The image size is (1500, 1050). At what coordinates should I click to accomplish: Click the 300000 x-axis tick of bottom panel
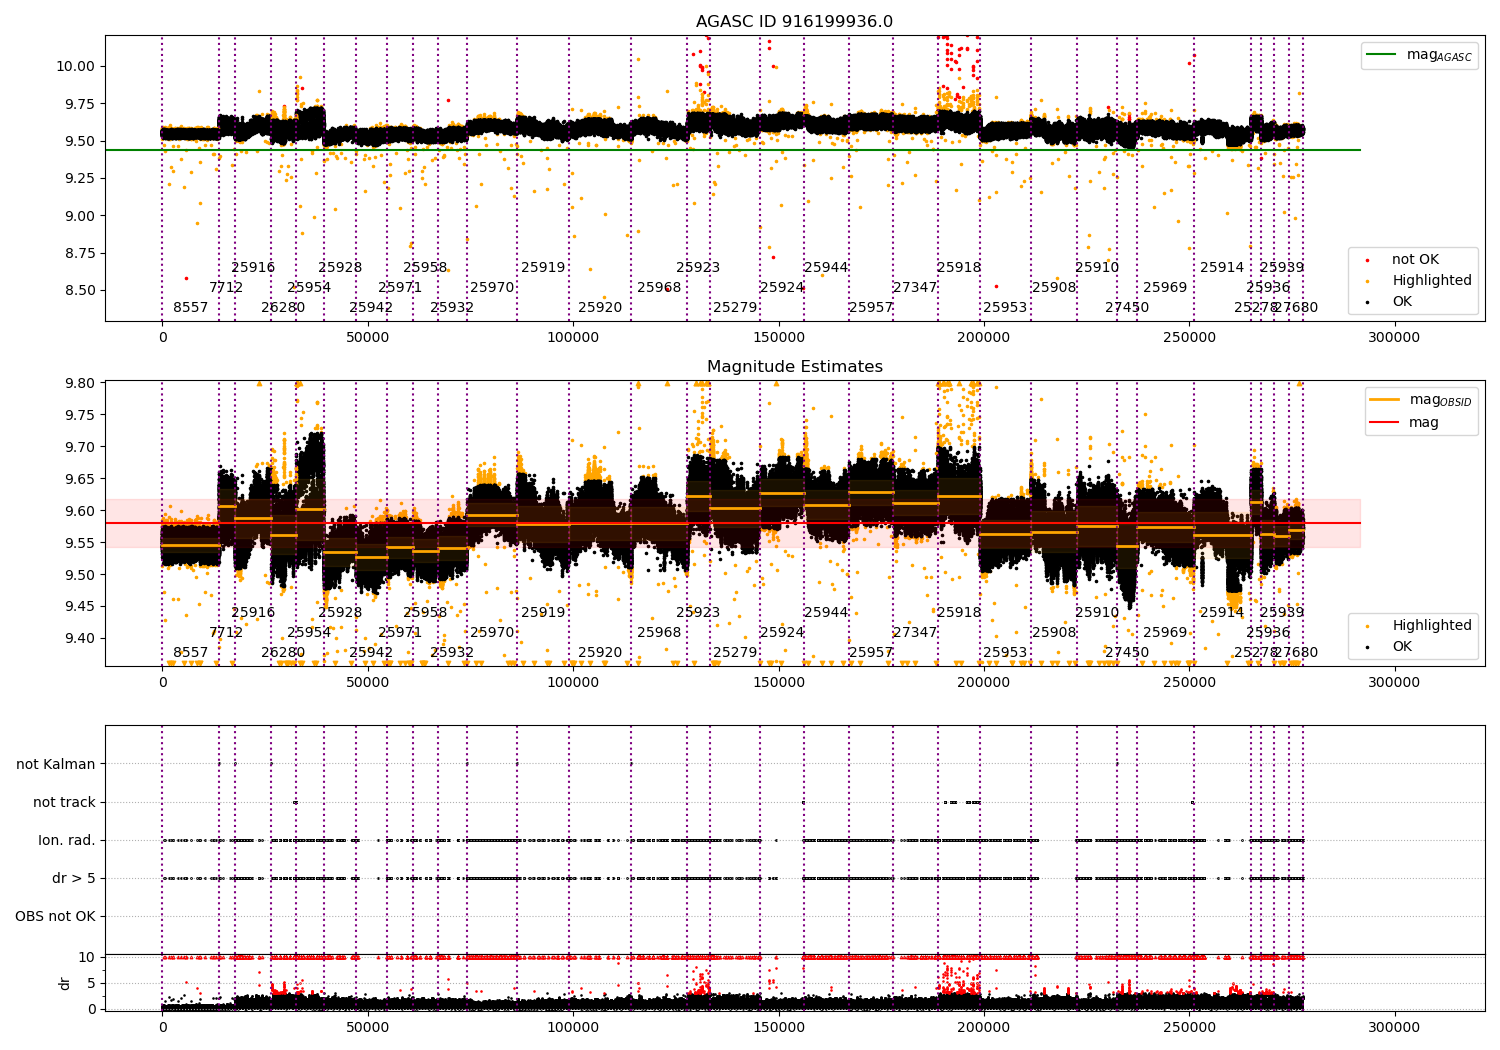pos(1393,1027)
